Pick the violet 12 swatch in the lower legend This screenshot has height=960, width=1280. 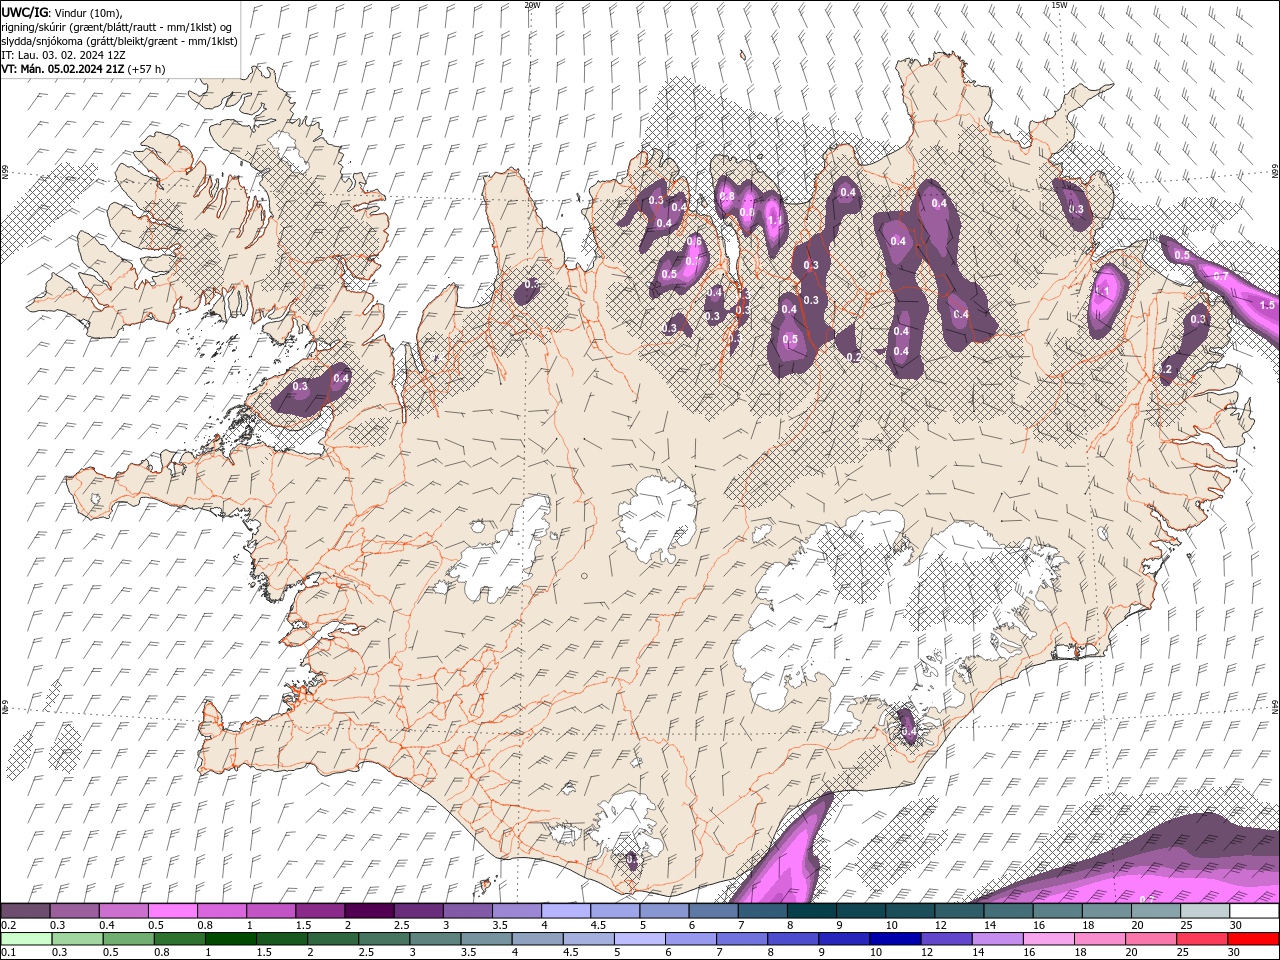(x=946, y=939)
